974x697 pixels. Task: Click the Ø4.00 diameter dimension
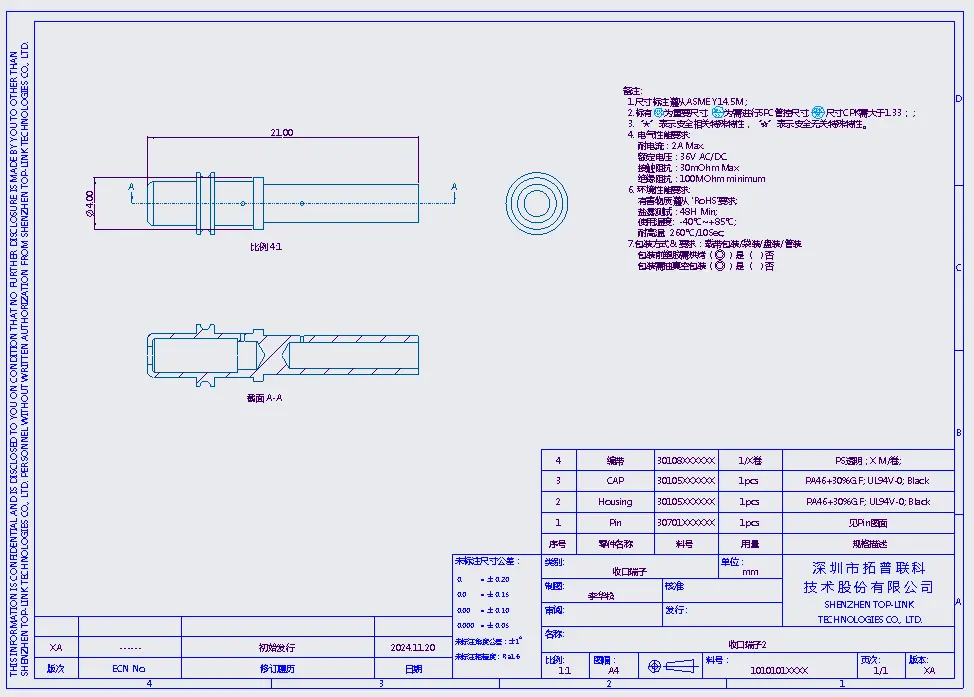tap(90, 203)
